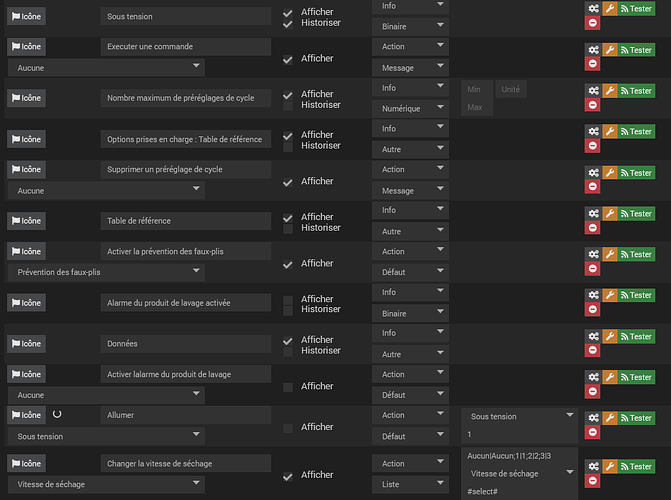Check Afficher for the Allumer command
The height and width of the screenshot is (500, 671).
click(288, 427)
